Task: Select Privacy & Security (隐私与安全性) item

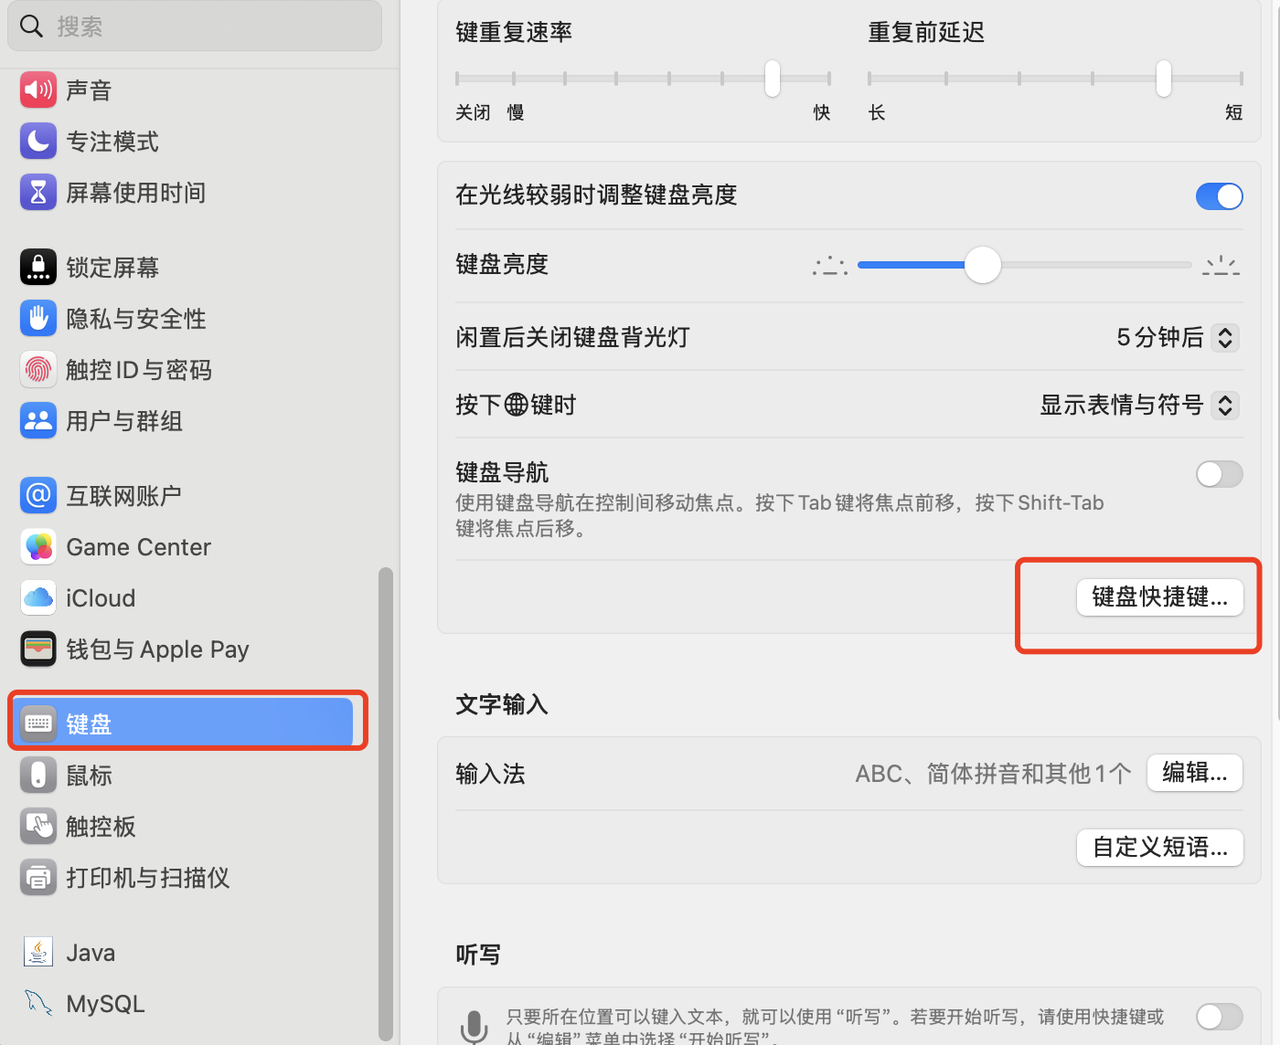Action: 136,319
